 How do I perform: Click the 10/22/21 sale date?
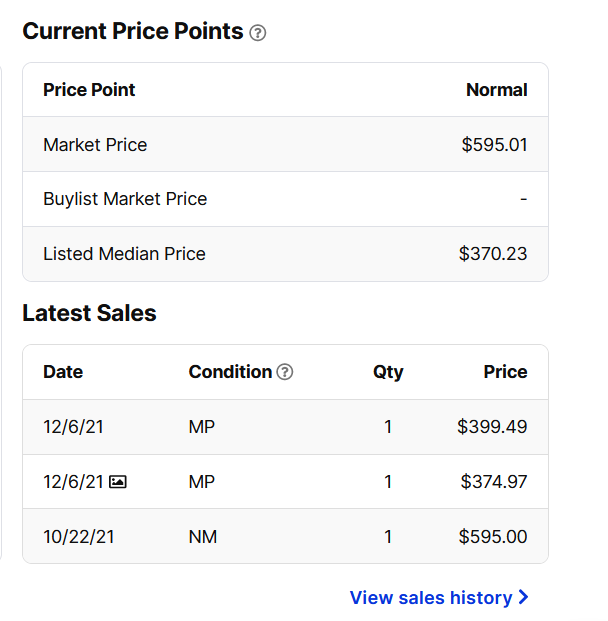coord(79,537)
